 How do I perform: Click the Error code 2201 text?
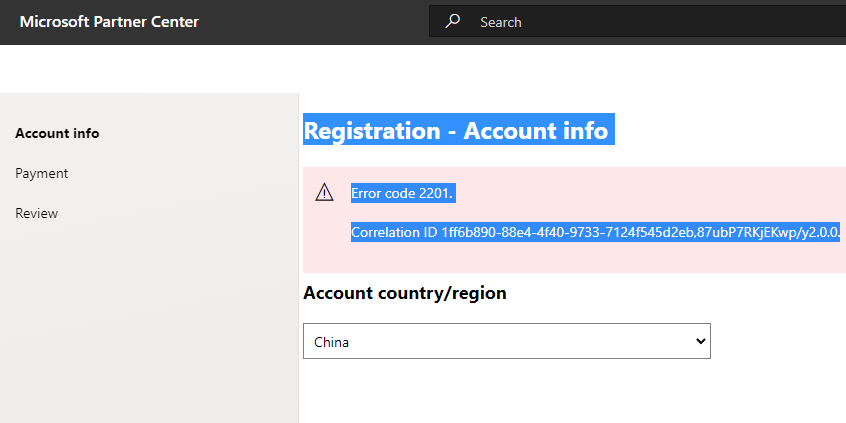(402, 193)
